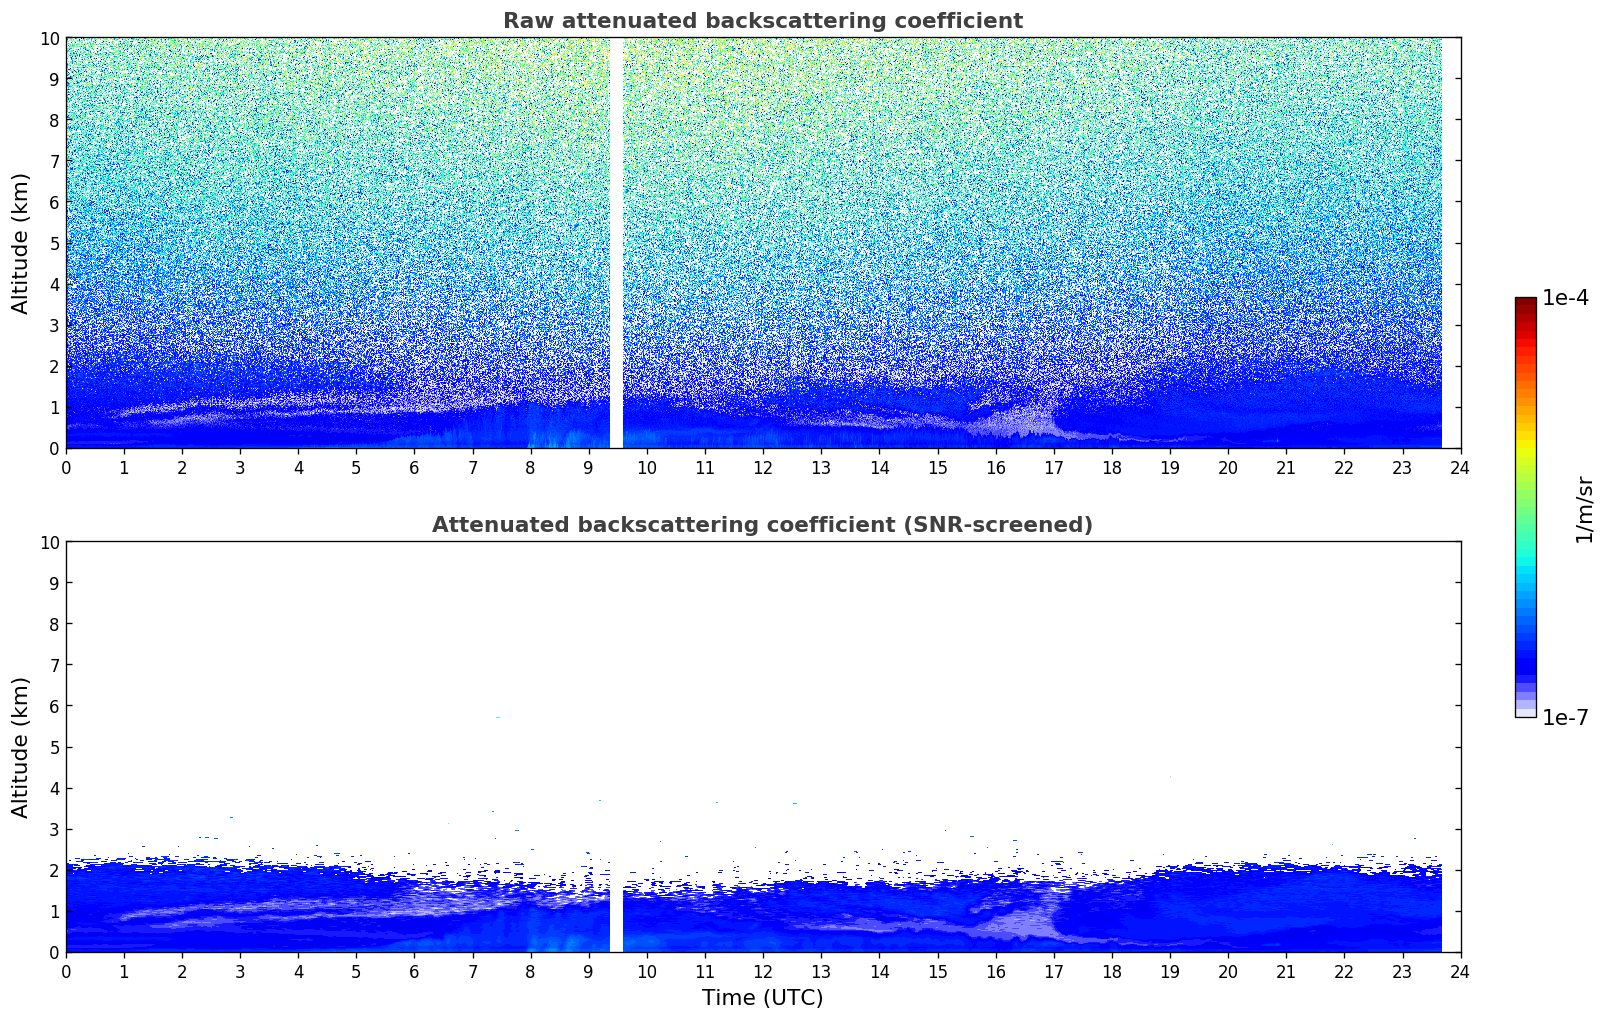1606x1020 pixels.
Task: Click the '7' altitude tick of the SNR-screened plot
Action: pyautogui.click(x=55, y=665)
